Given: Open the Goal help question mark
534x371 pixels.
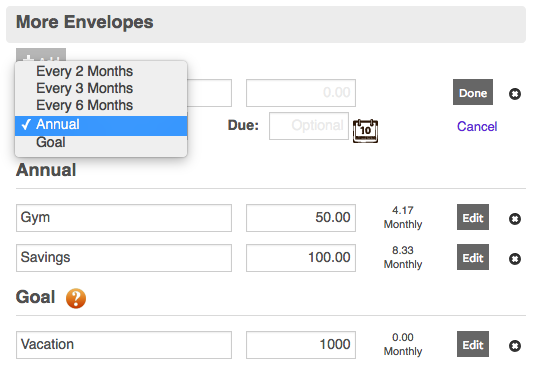Looking at the screenshot, I should (76, 298).
